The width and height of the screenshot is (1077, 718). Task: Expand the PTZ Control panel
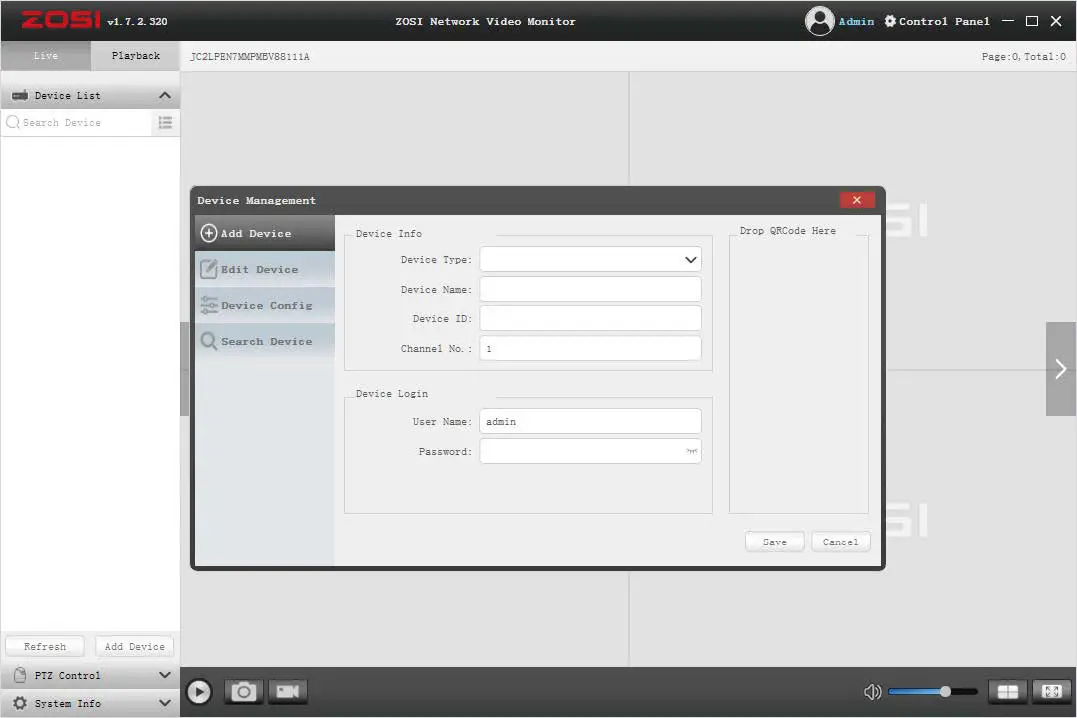pos(165,675)
